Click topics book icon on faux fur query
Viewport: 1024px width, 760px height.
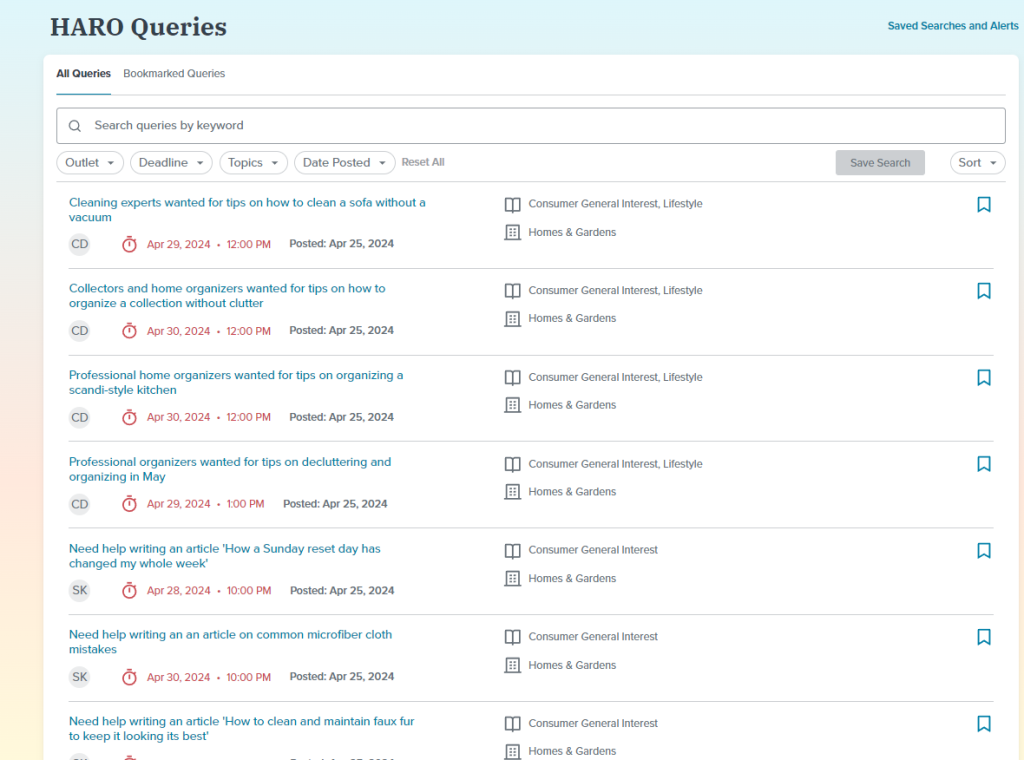513,723
